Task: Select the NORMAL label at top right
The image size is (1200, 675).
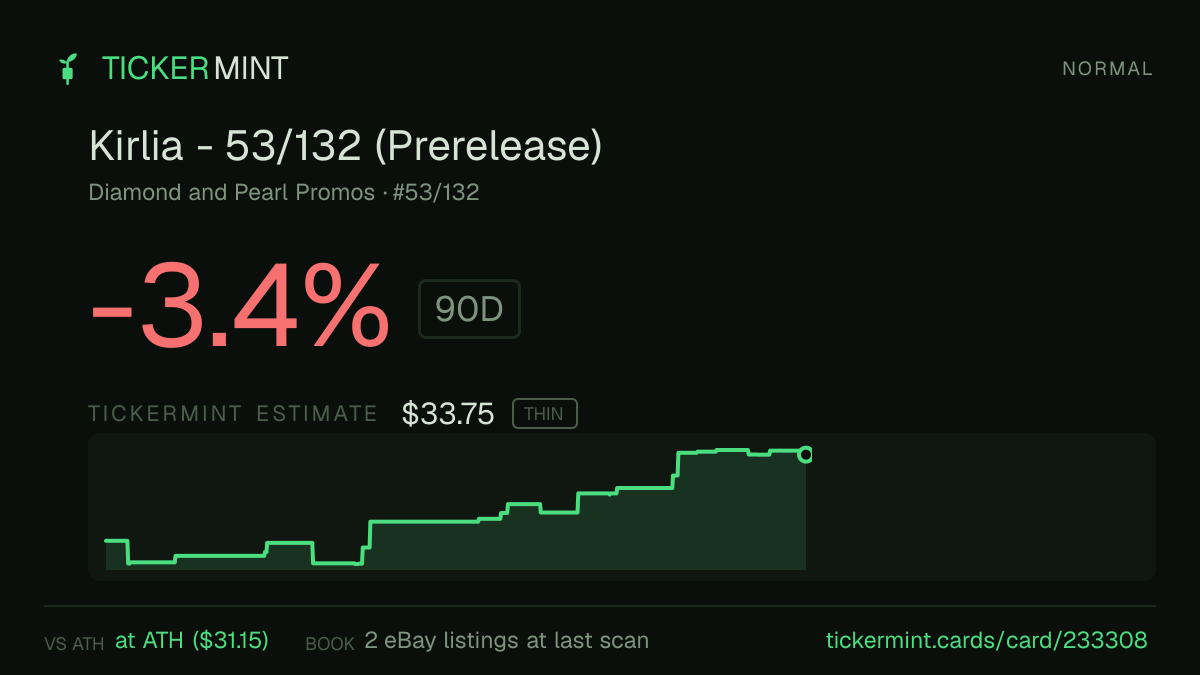Action: click(1107, 69)
